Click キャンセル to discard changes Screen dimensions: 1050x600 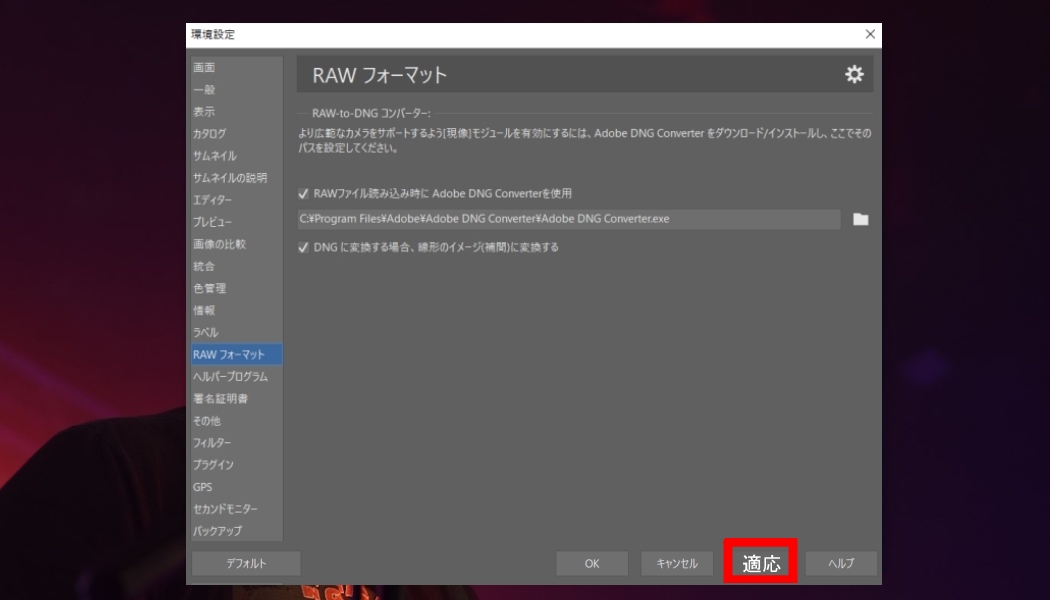(677, 564)
